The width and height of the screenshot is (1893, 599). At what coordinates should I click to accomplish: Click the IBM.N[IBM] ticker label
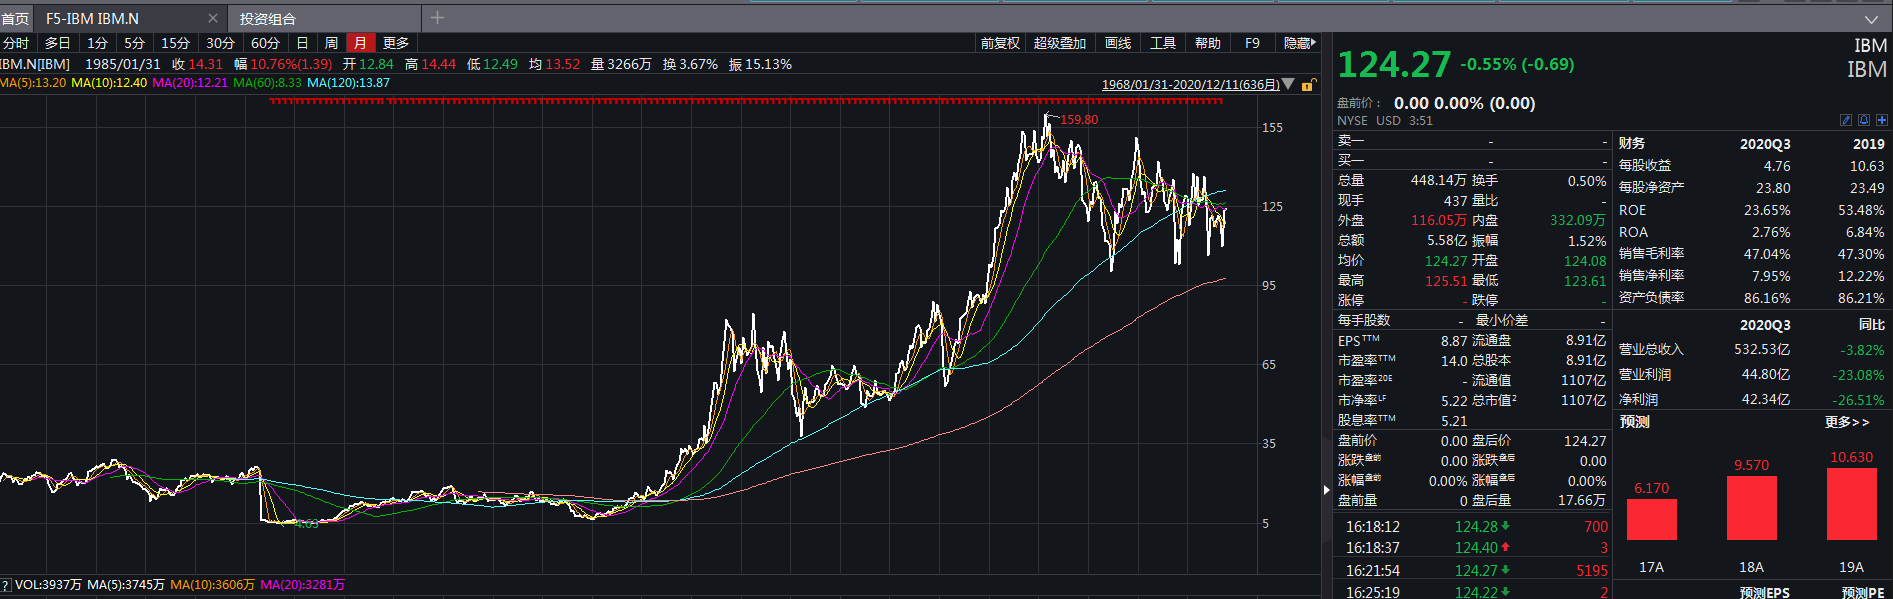point(35,64)
